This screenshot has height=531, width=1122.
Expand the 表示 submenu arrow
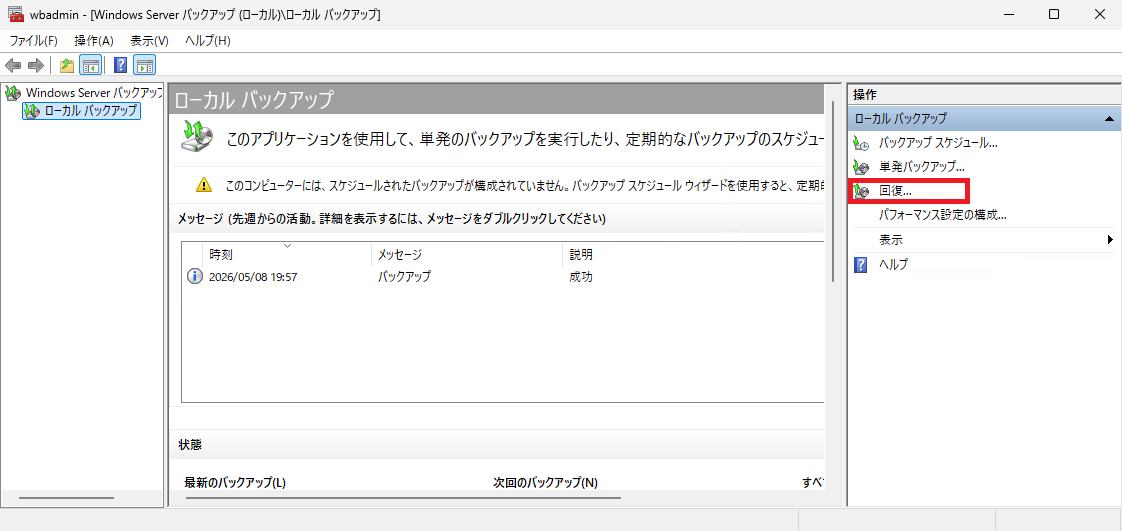pyautogui.click(x=1111, y=240)
